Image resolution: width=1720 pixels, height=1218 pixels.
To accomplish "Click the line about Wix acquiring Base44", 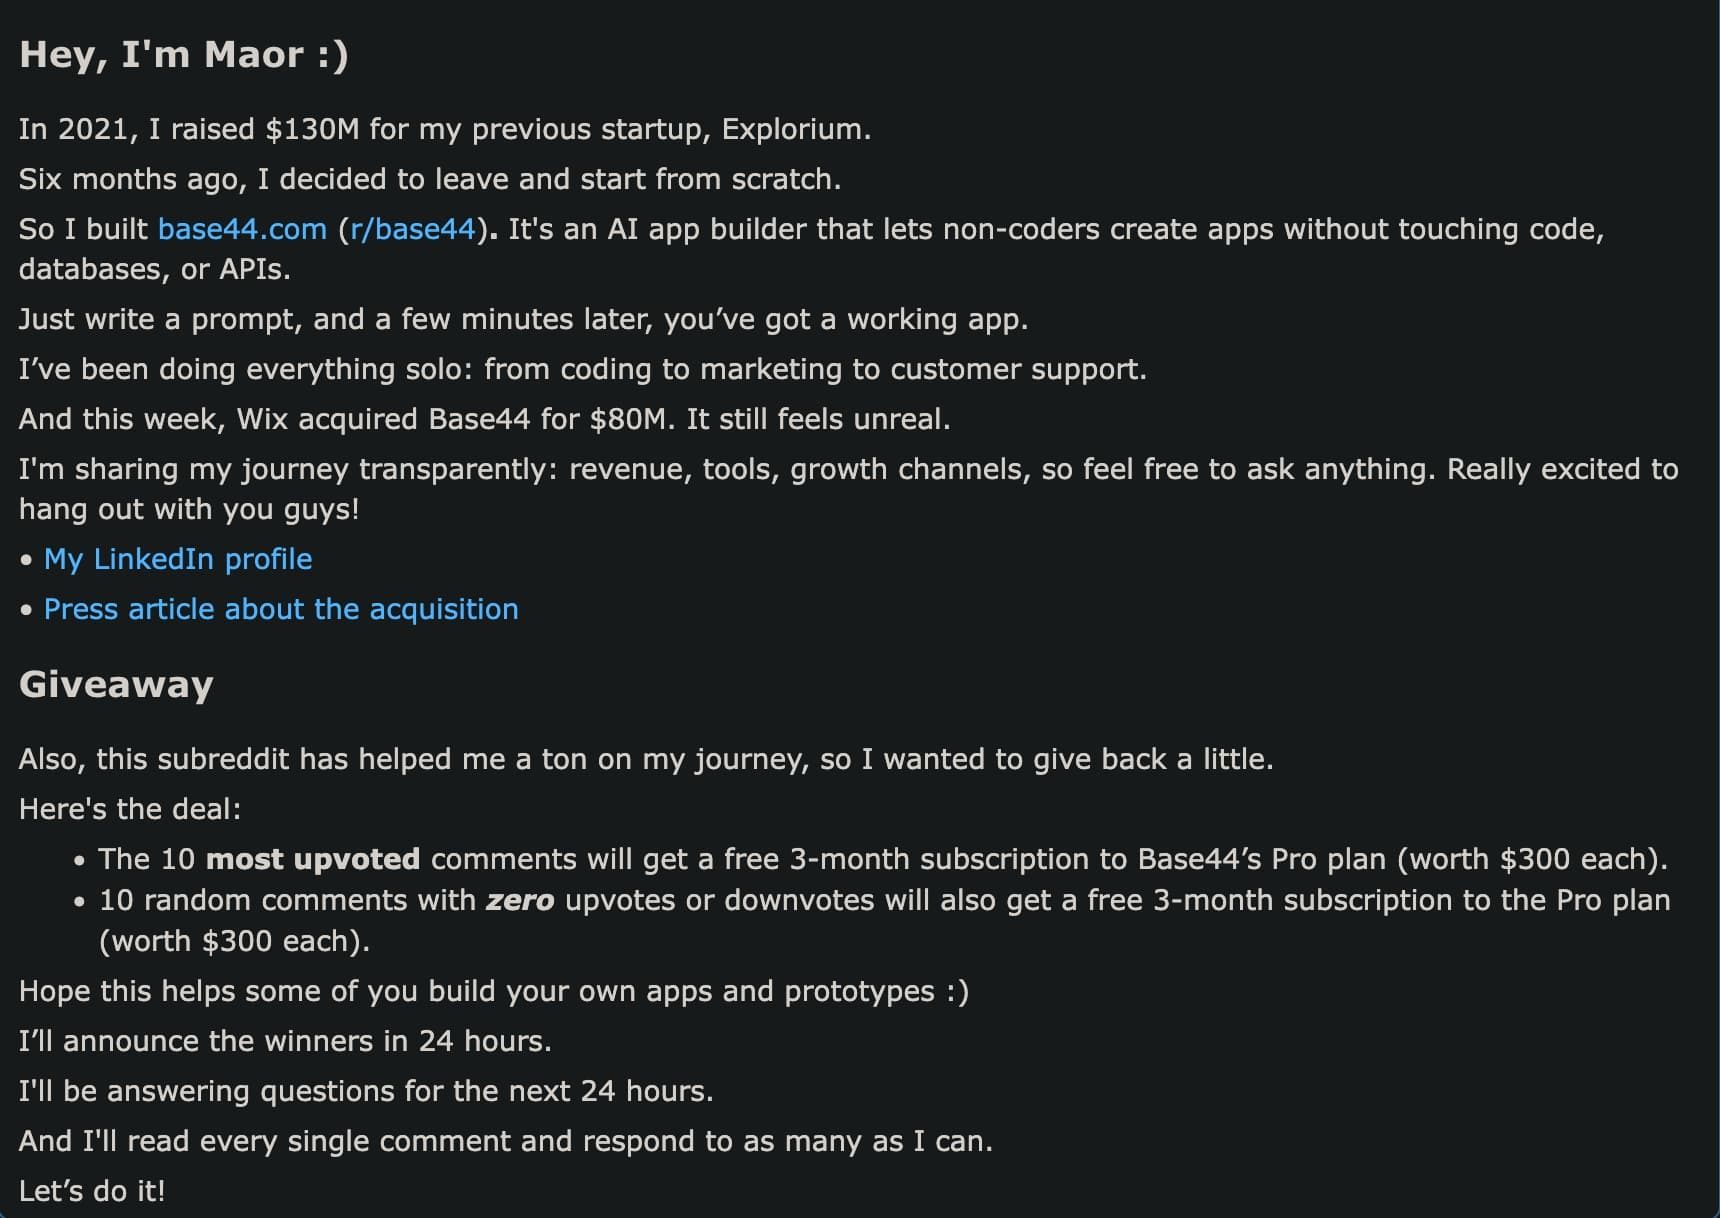I will tap(484, 419).
